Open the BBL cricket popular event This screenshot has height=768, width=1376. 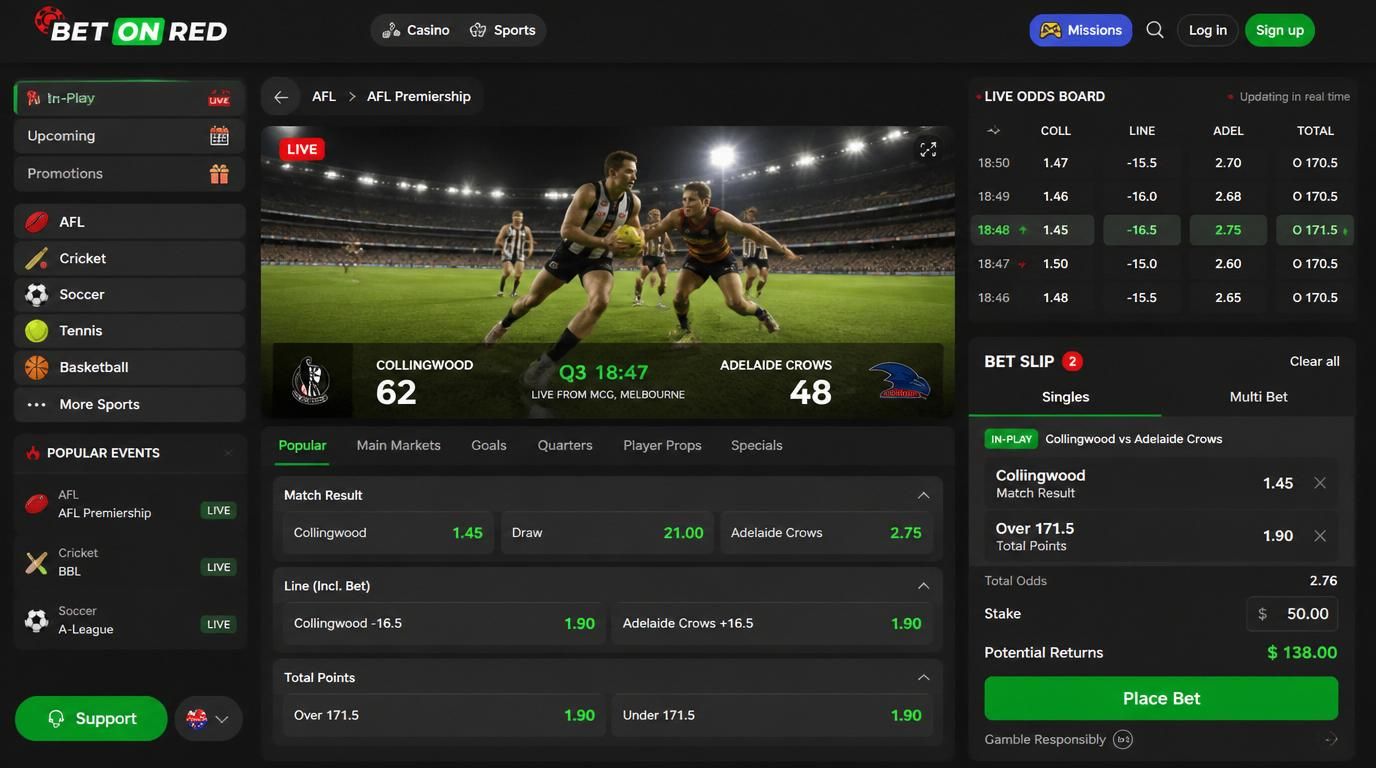point(130,563)
